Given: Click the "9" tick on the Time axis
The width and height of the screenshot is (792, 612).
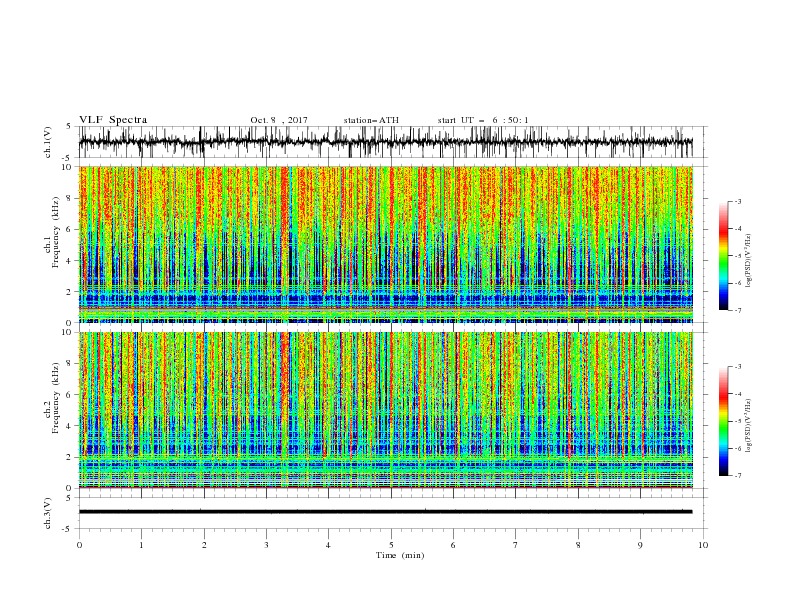Looking at the screenshot, I should (x=640, y=545).
